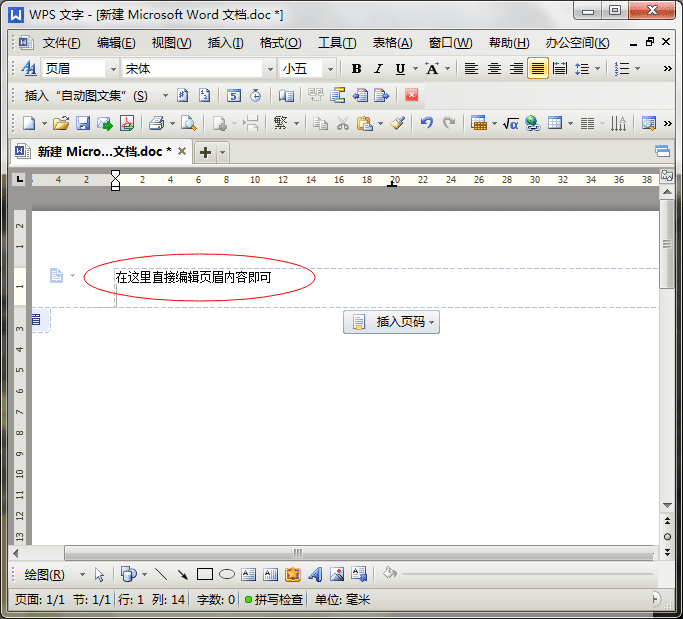Open the 编辑(E) menu
The height and width of the screenshot is (619, 683).
coord(116,43)
